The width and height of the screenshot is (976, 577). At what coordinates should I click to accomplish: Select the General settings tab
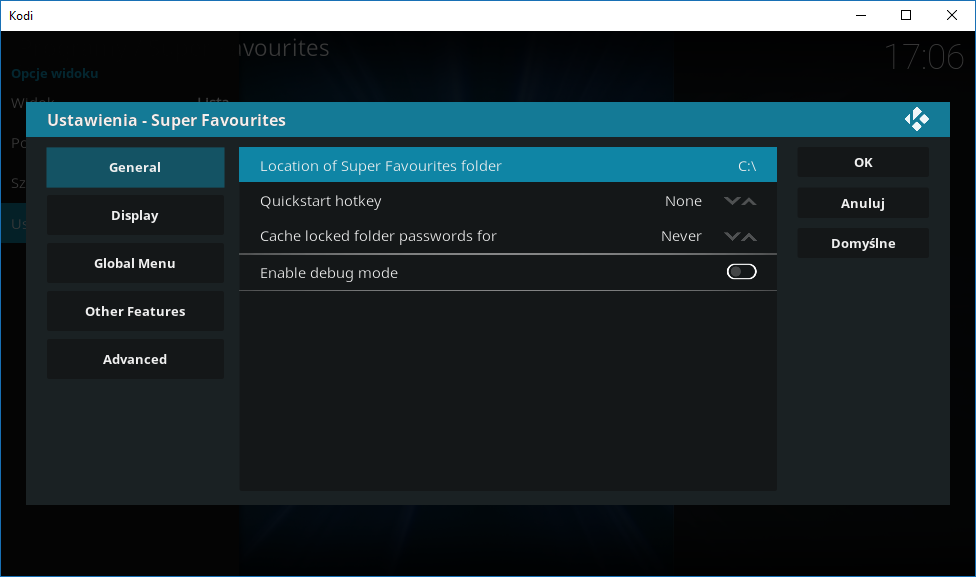pos(135,167)
